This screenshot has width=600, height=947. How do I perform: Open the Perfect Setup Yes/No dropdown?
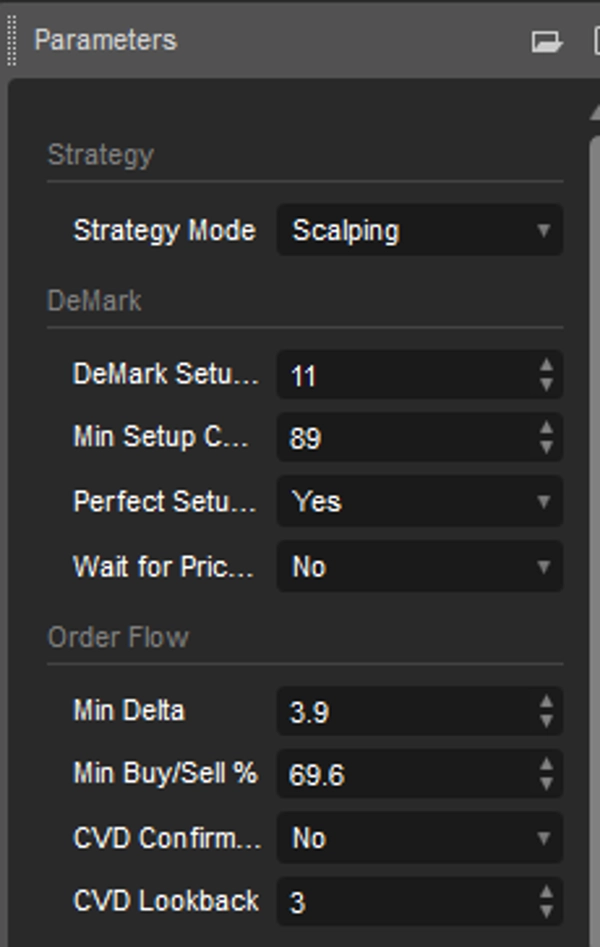click(420, 502)
